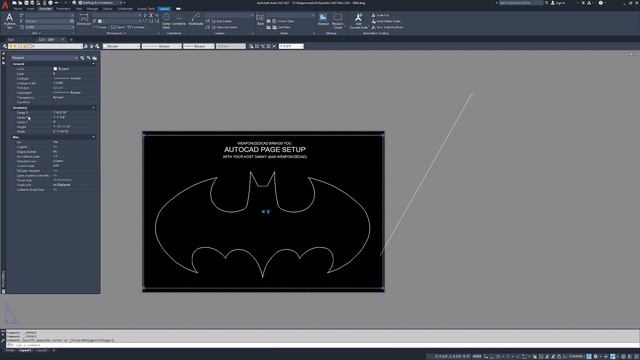Click the Table tool icon

point(260,20)
